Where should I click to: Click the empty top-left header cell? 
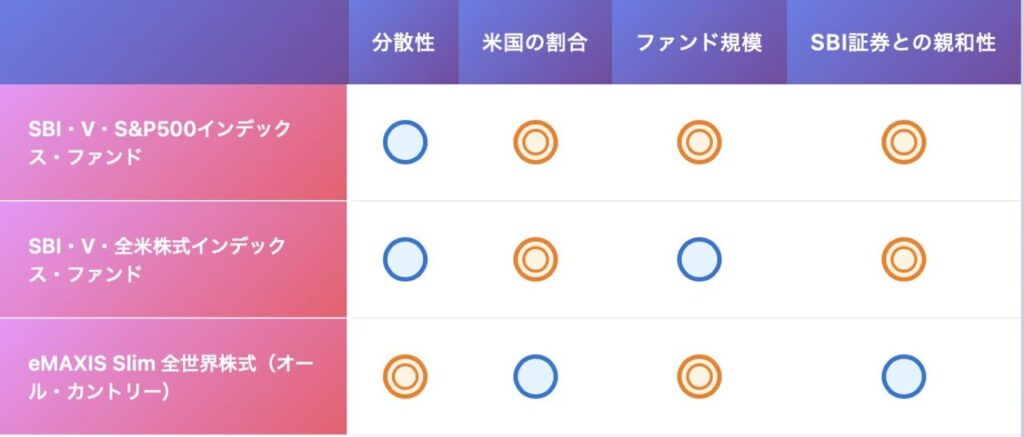click(174, 42)
